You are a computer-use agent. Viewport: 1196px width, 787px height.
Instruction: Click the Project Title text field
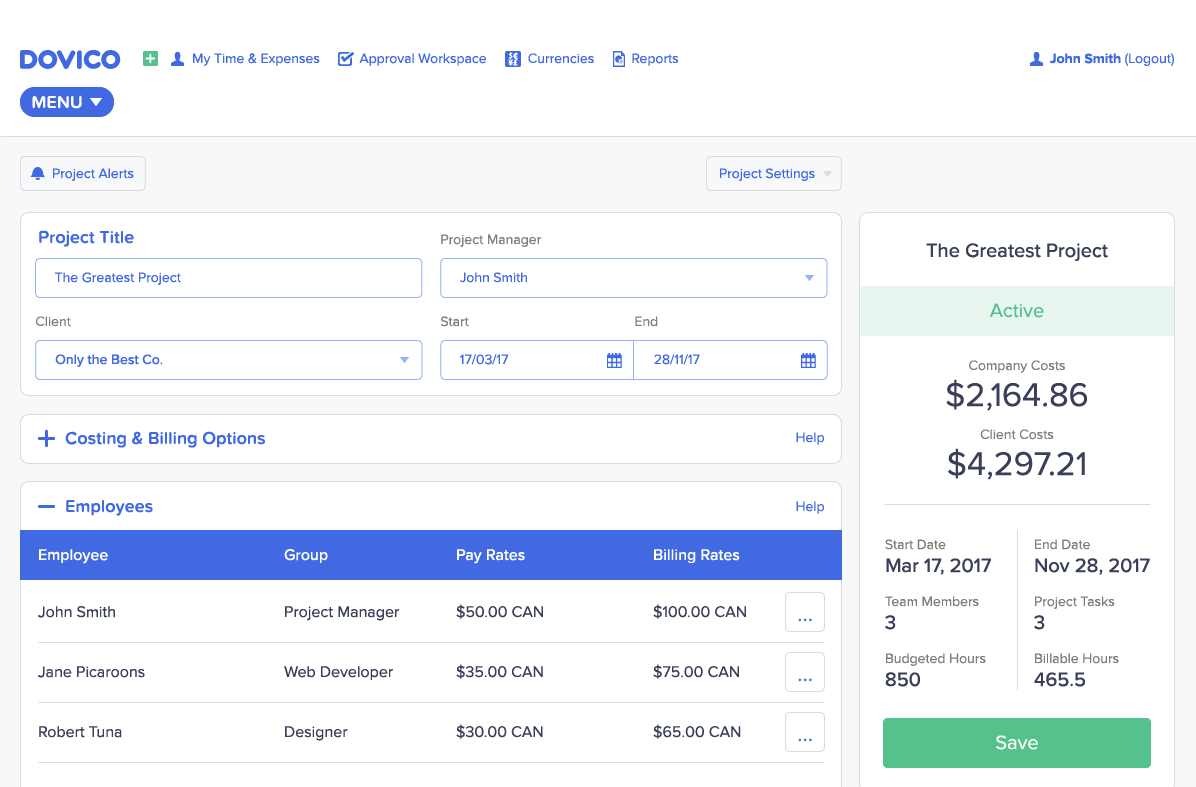pyautogui.click(x=228, y=278)
